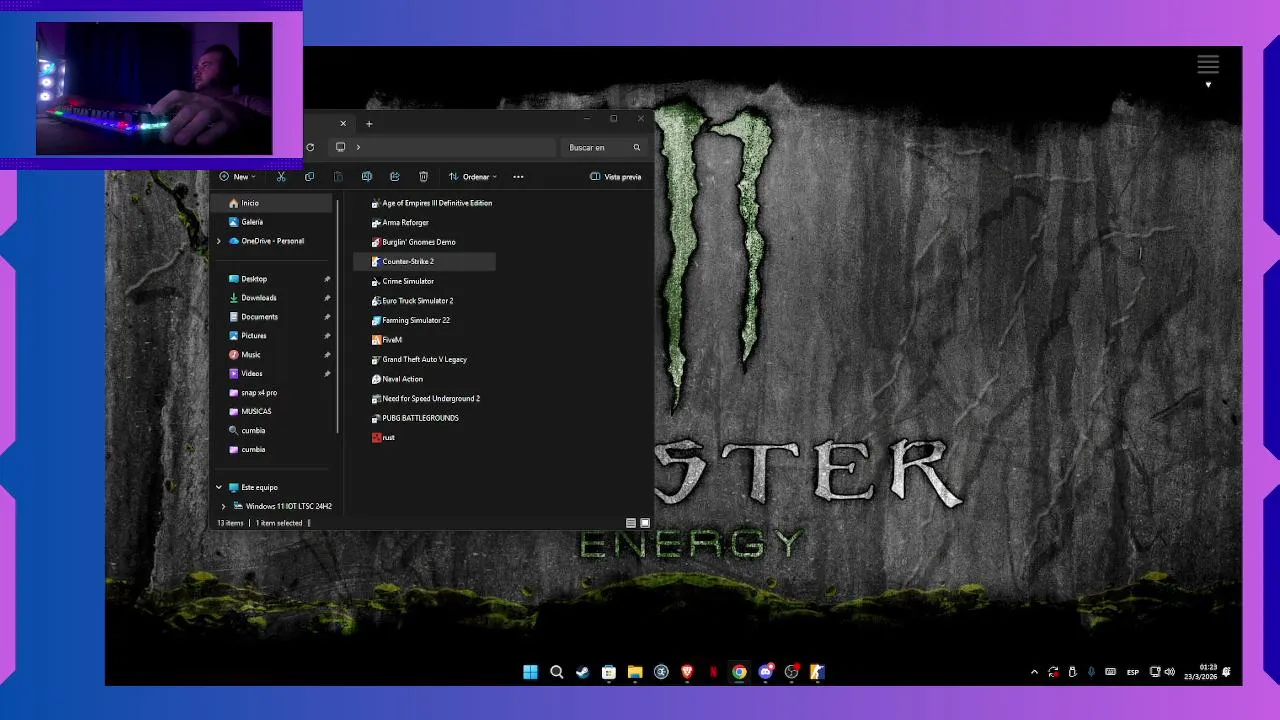The height and width of the screenshot is (720, 1280).
Task: Open File Explorer from the taskbar
Action: (x=635, y=672)
